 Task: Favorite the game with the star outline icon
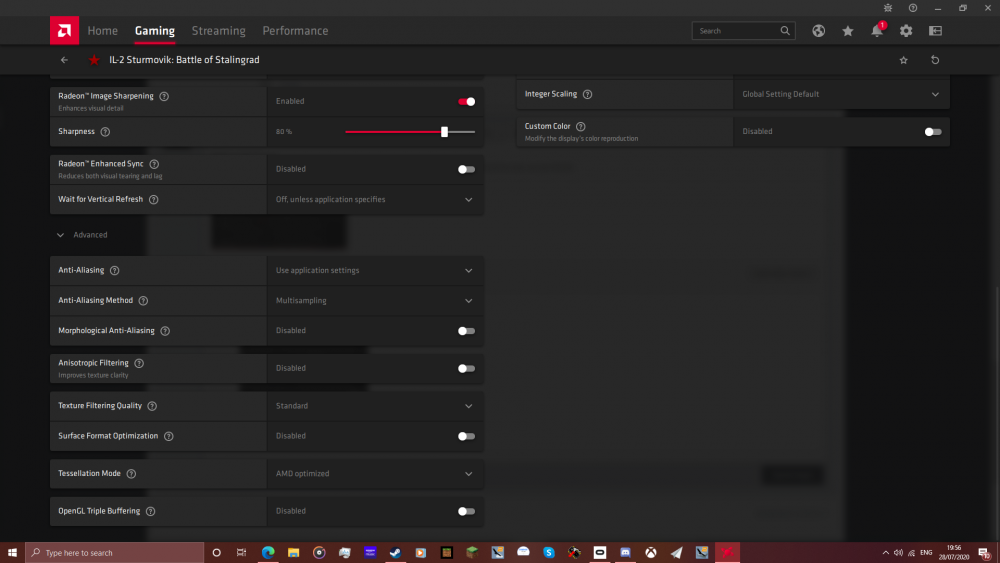[904, 60]
